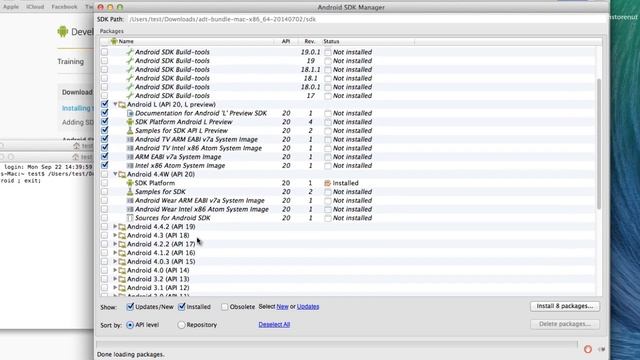
Task: Click the Documentation for Android 'L' Preview icon
Action: [130, 113]
